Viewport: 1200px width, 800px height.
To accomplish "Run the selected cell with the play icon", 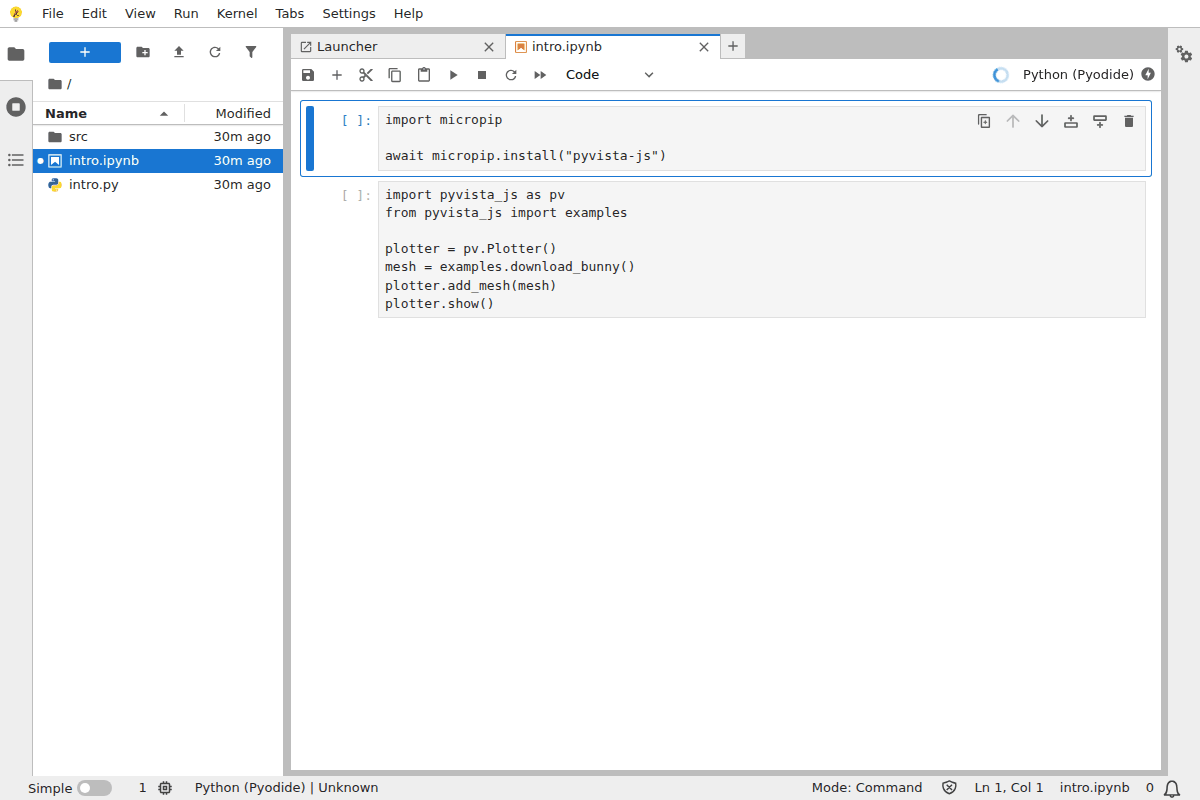I will (453, 75).
